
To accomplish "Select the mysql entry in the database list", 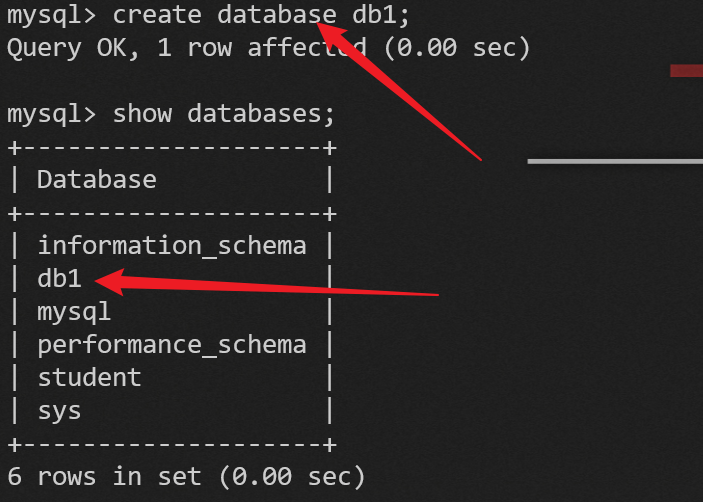I will point(74,311).
